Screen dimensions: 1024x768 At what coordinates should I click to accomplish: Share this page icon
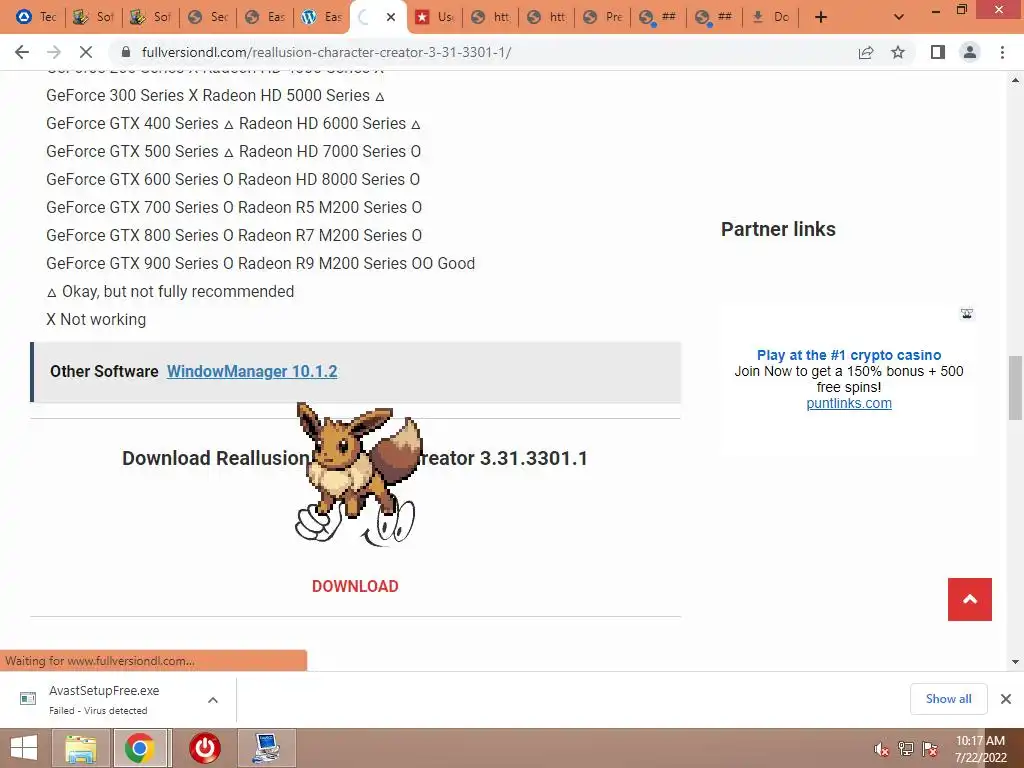point(866,52)
